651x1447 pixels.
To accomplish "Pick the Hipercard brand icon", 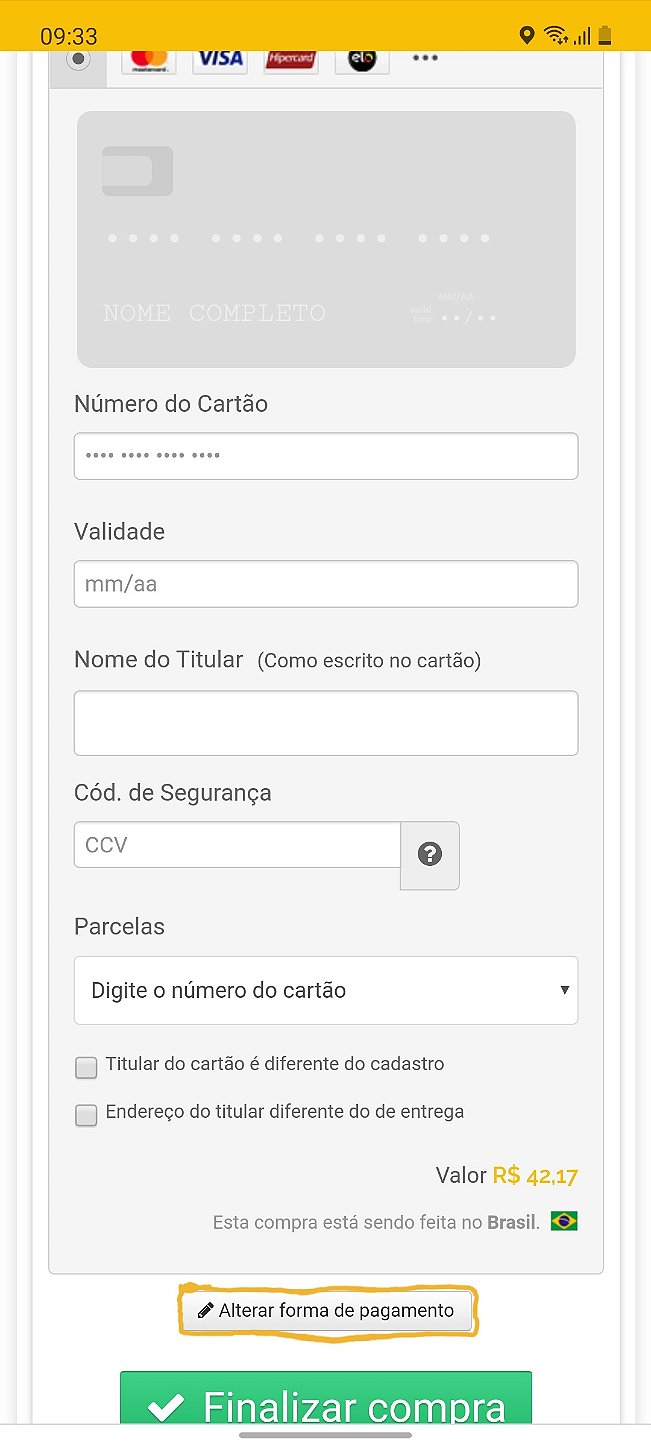I will [291, 58].
